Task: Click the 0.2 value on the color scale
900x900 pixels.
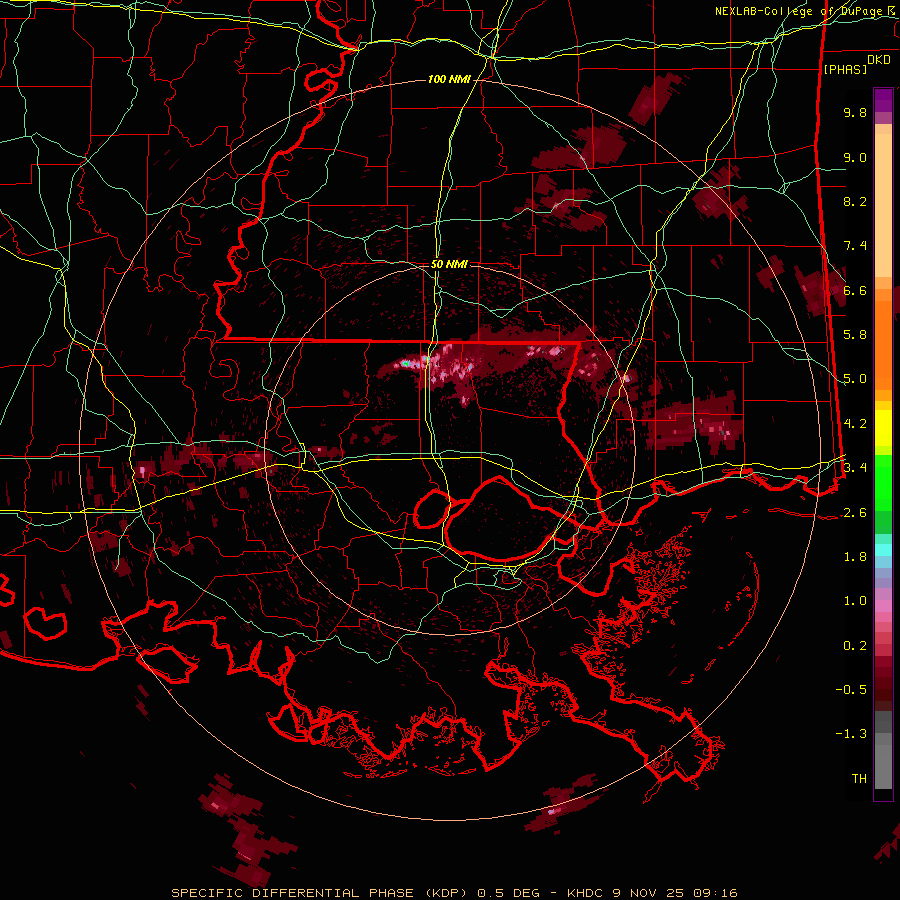Action: (x=855, y=646)
